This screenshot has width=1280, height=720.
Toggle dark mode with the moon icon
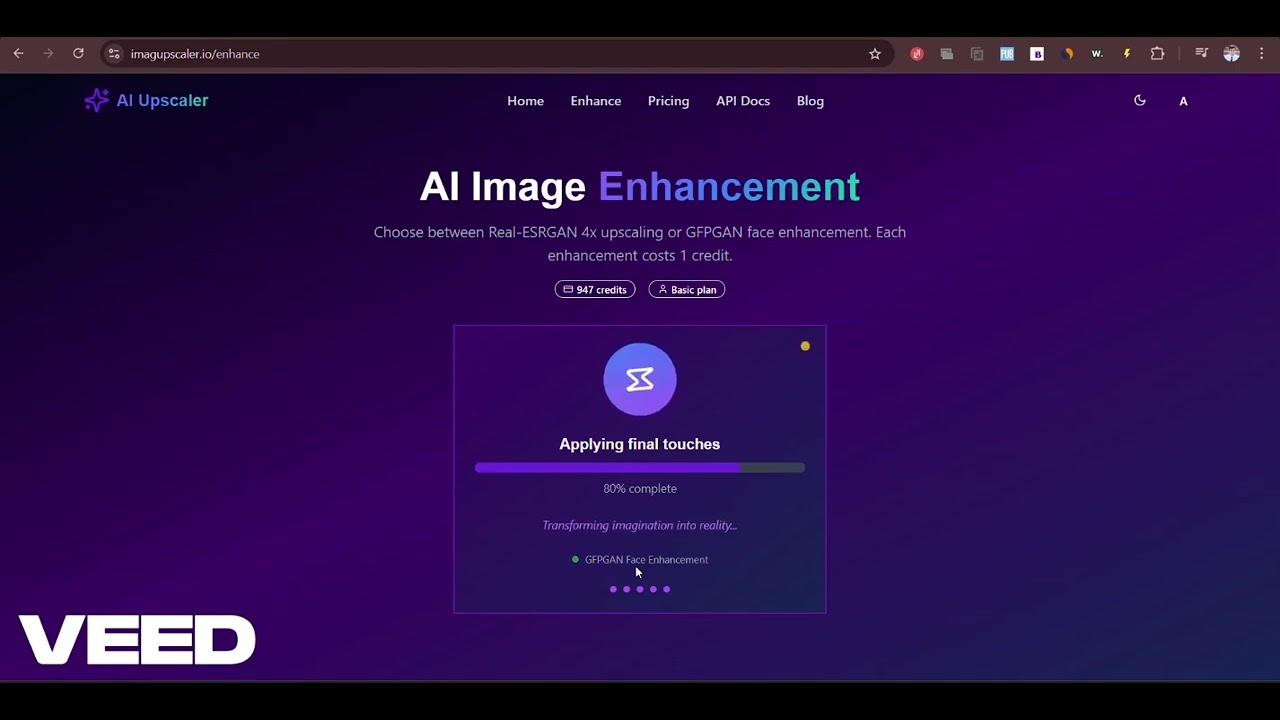pyautogui.click(x=1140, y=100)
